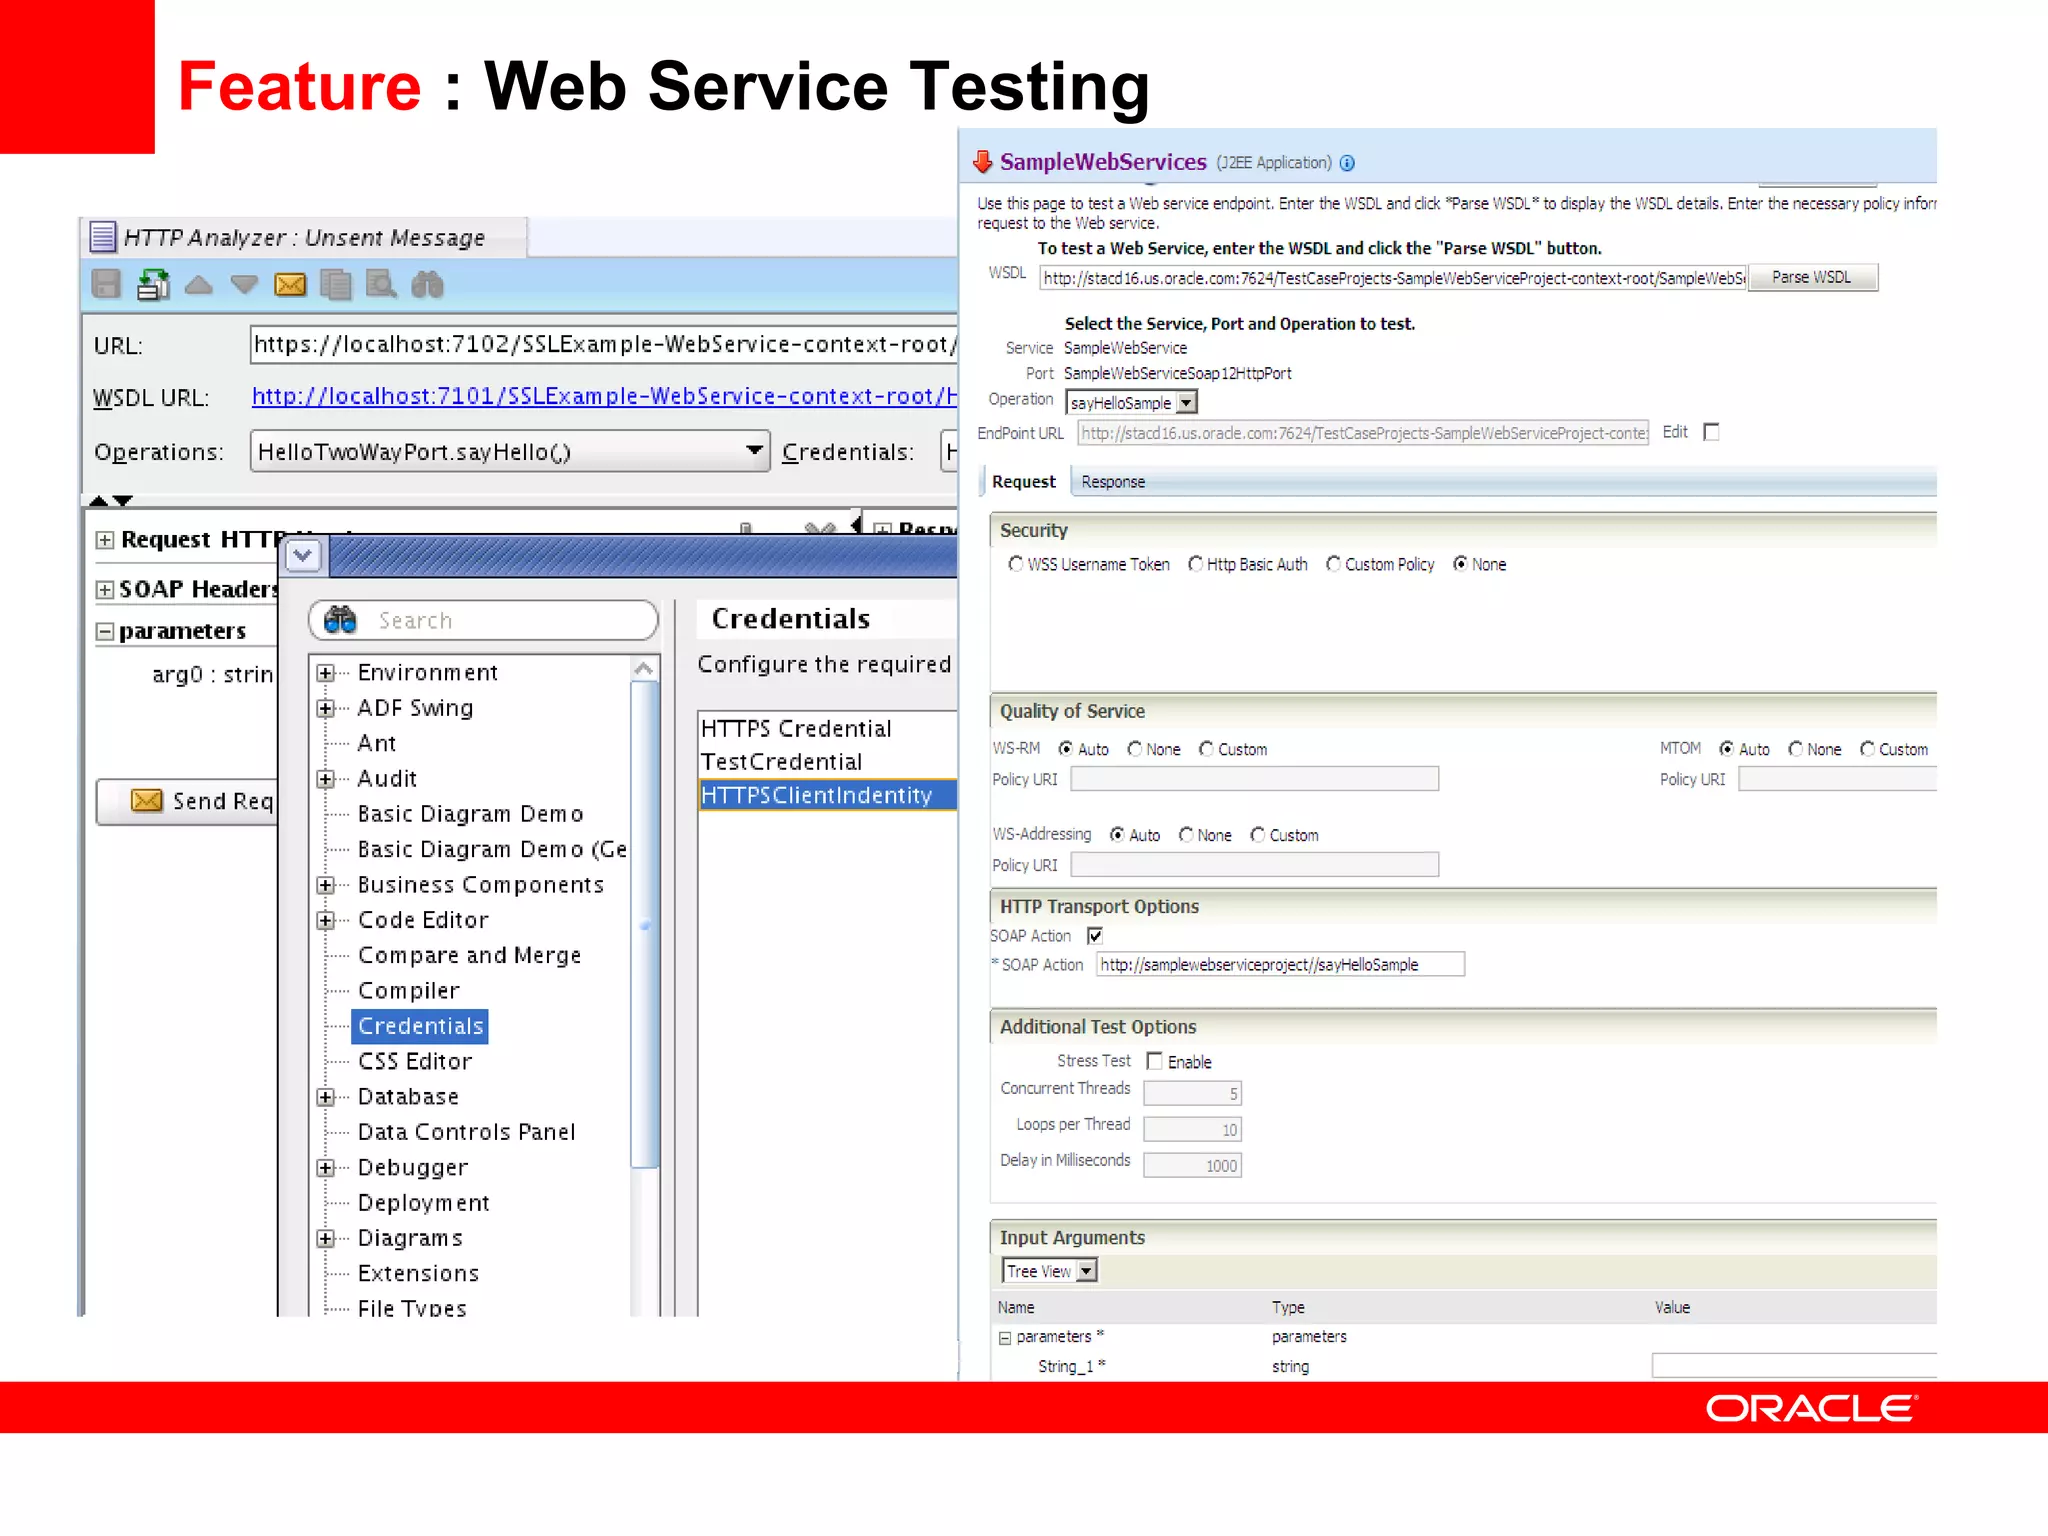Image resolution: width=2048 pixels, height=1536 pixels.
Task: Click the WS-RM Policy URI field
Action: (x=1254, y=778)
